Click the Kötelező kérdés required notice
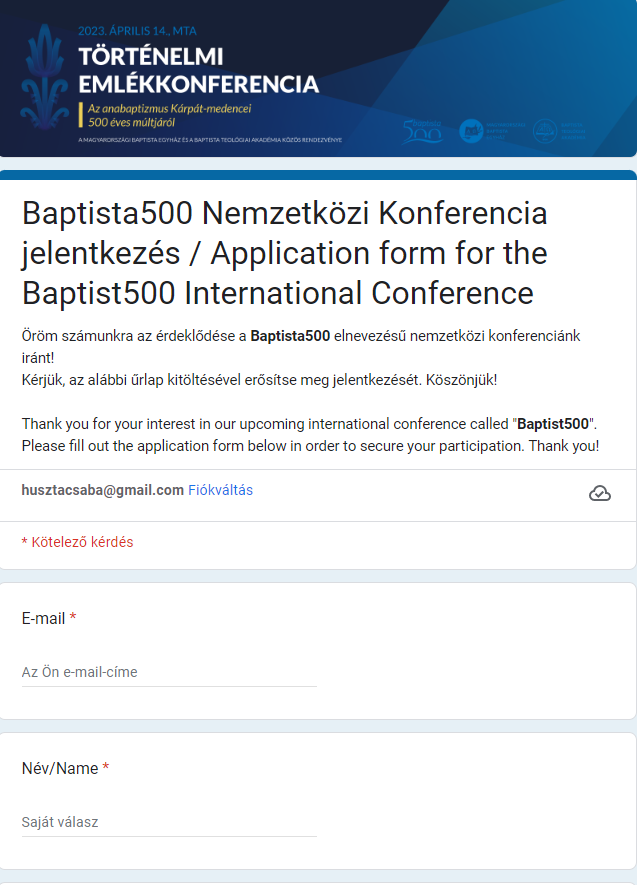The image size is (637, 885). (77, 542)
